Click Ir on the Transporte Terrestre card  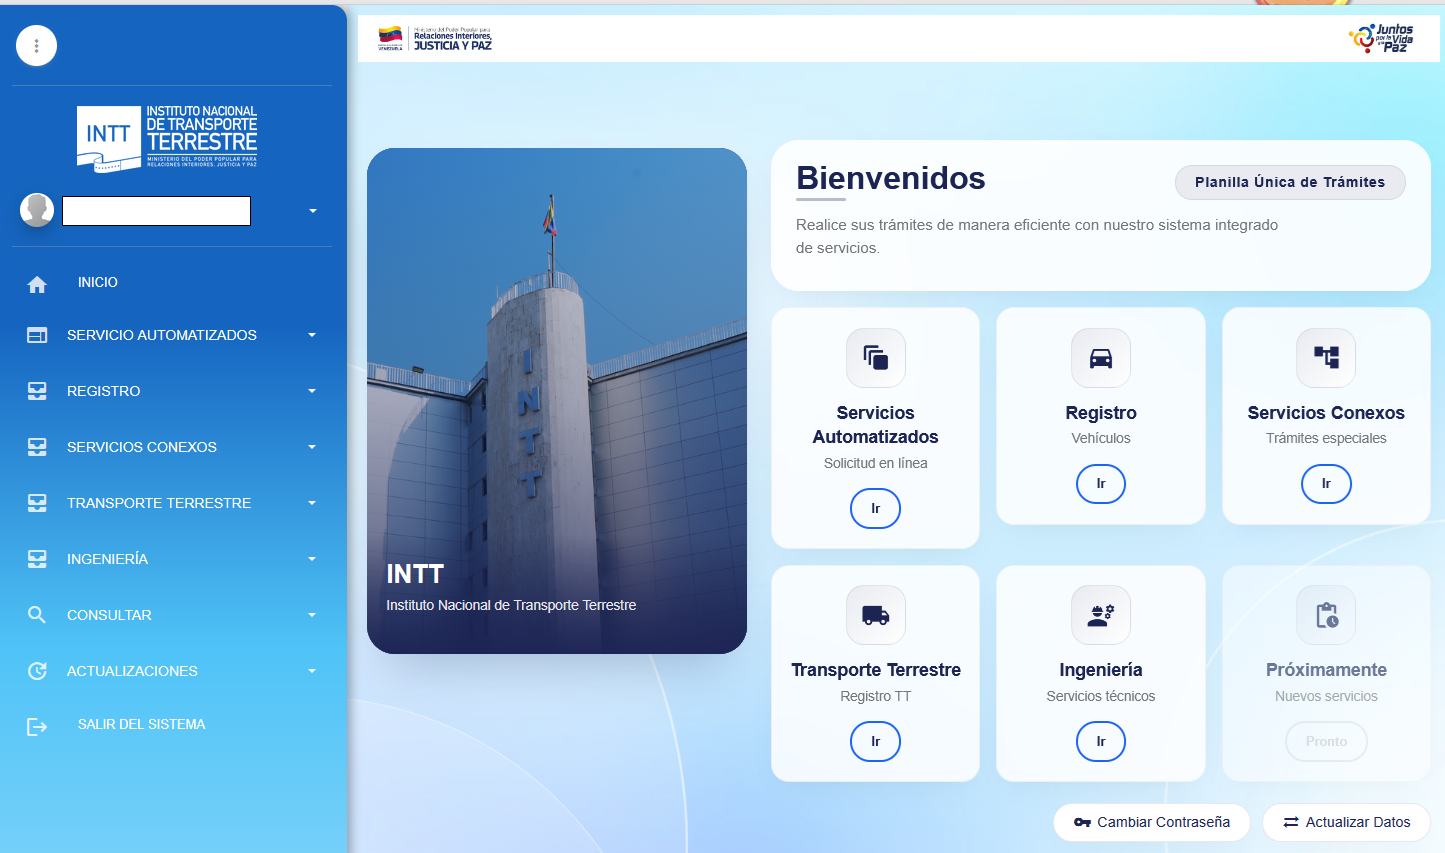[x=875, y=741]
